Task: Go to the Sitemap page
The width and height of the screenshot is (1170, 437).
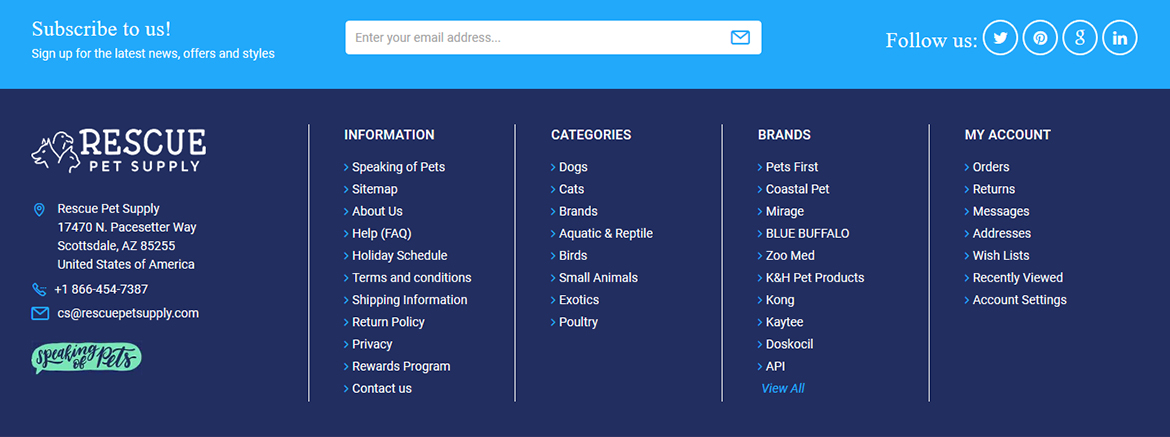Action: click(x=375, y=189)
